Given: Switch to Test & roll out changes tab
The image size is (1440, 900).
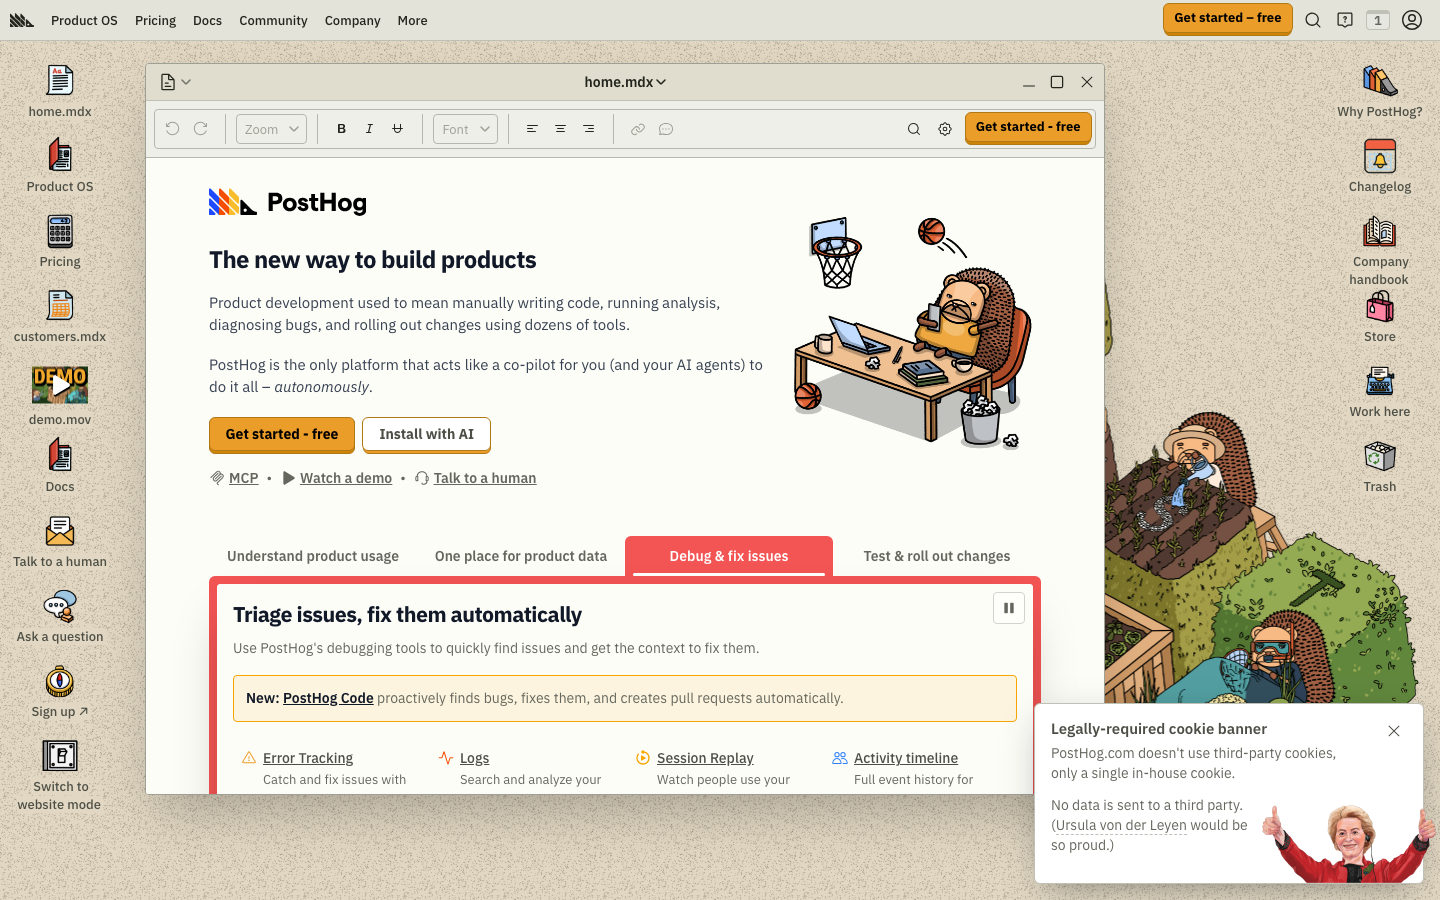Looking at the screenshot, I should click(x=937, y=556).
